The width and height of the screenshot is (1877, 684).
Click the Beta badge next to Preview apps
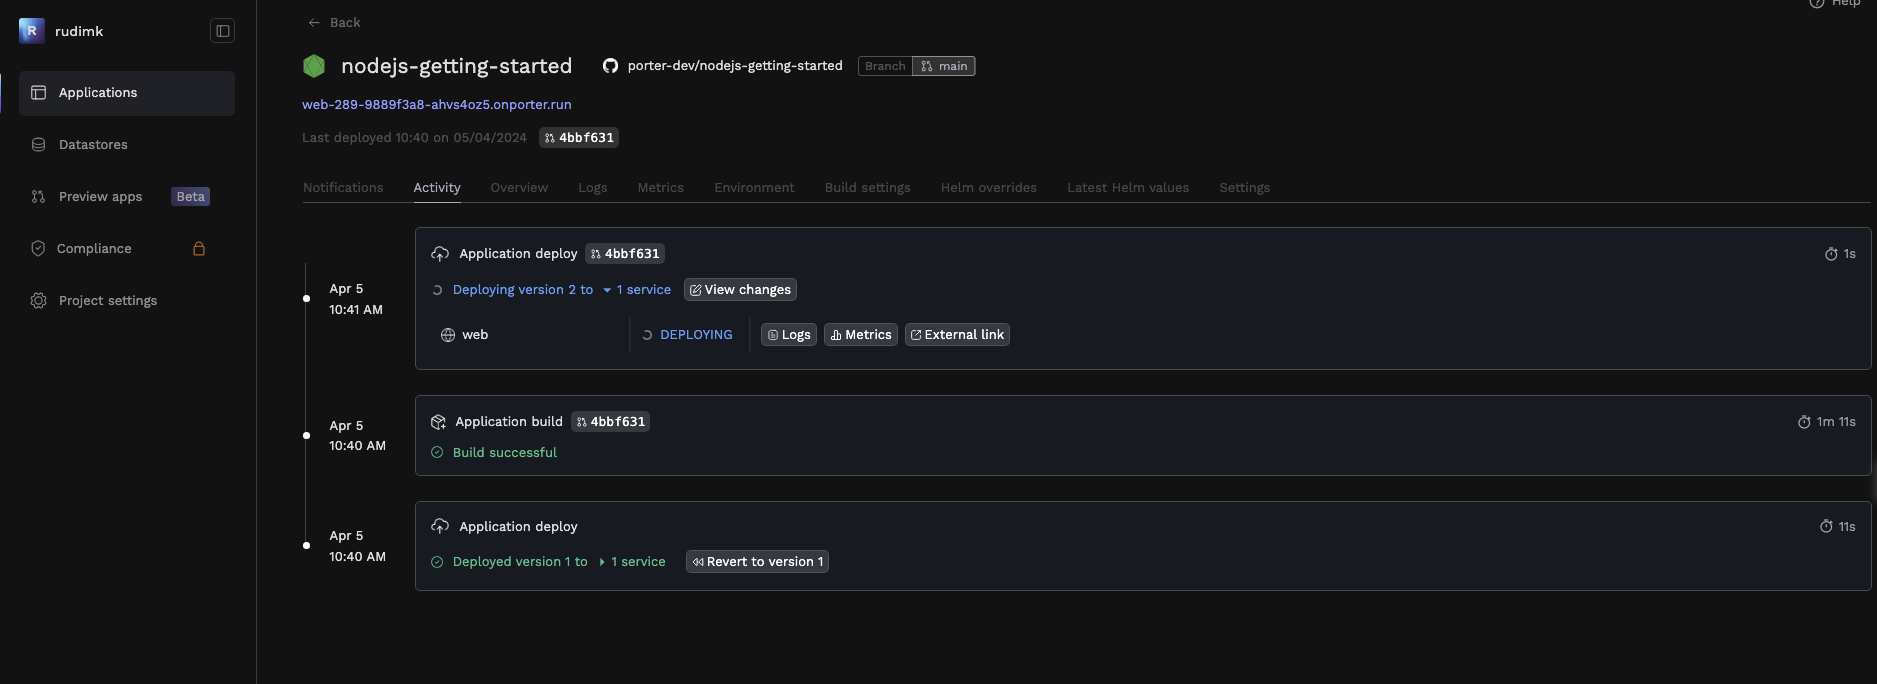190,197
